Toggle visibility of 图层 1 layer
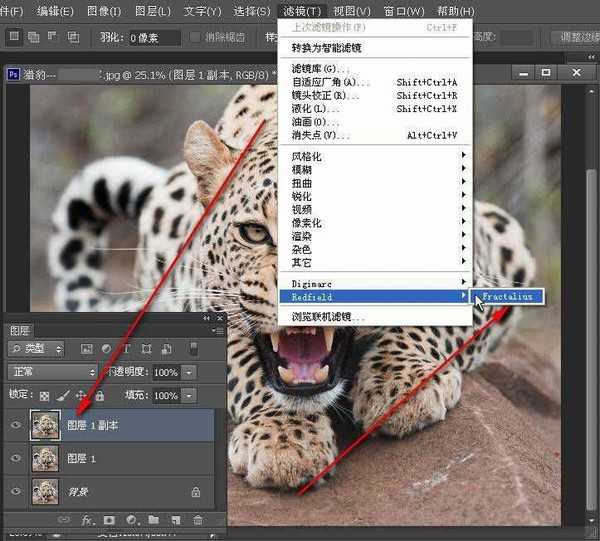Screen dimensions: 600x541 14,458
